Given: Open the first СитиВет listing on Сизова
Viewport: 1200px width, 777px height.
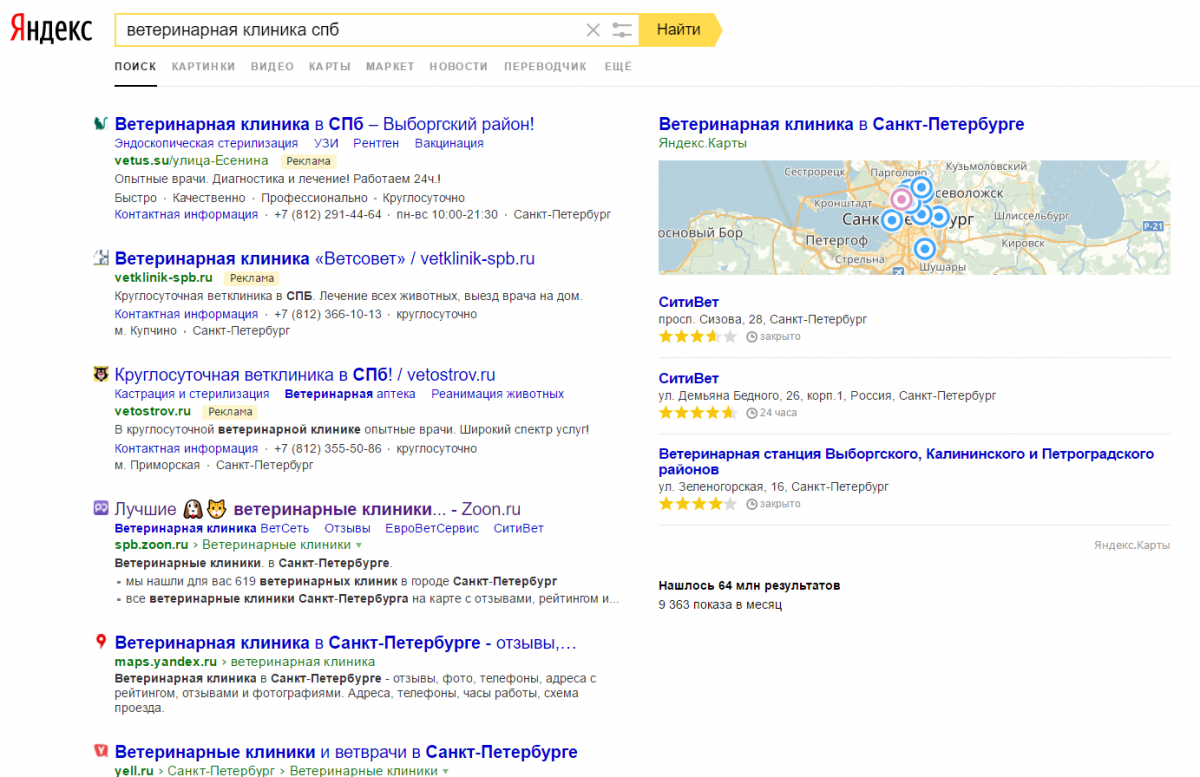Looking at the screenshot, I should click(x=688, y=302).
